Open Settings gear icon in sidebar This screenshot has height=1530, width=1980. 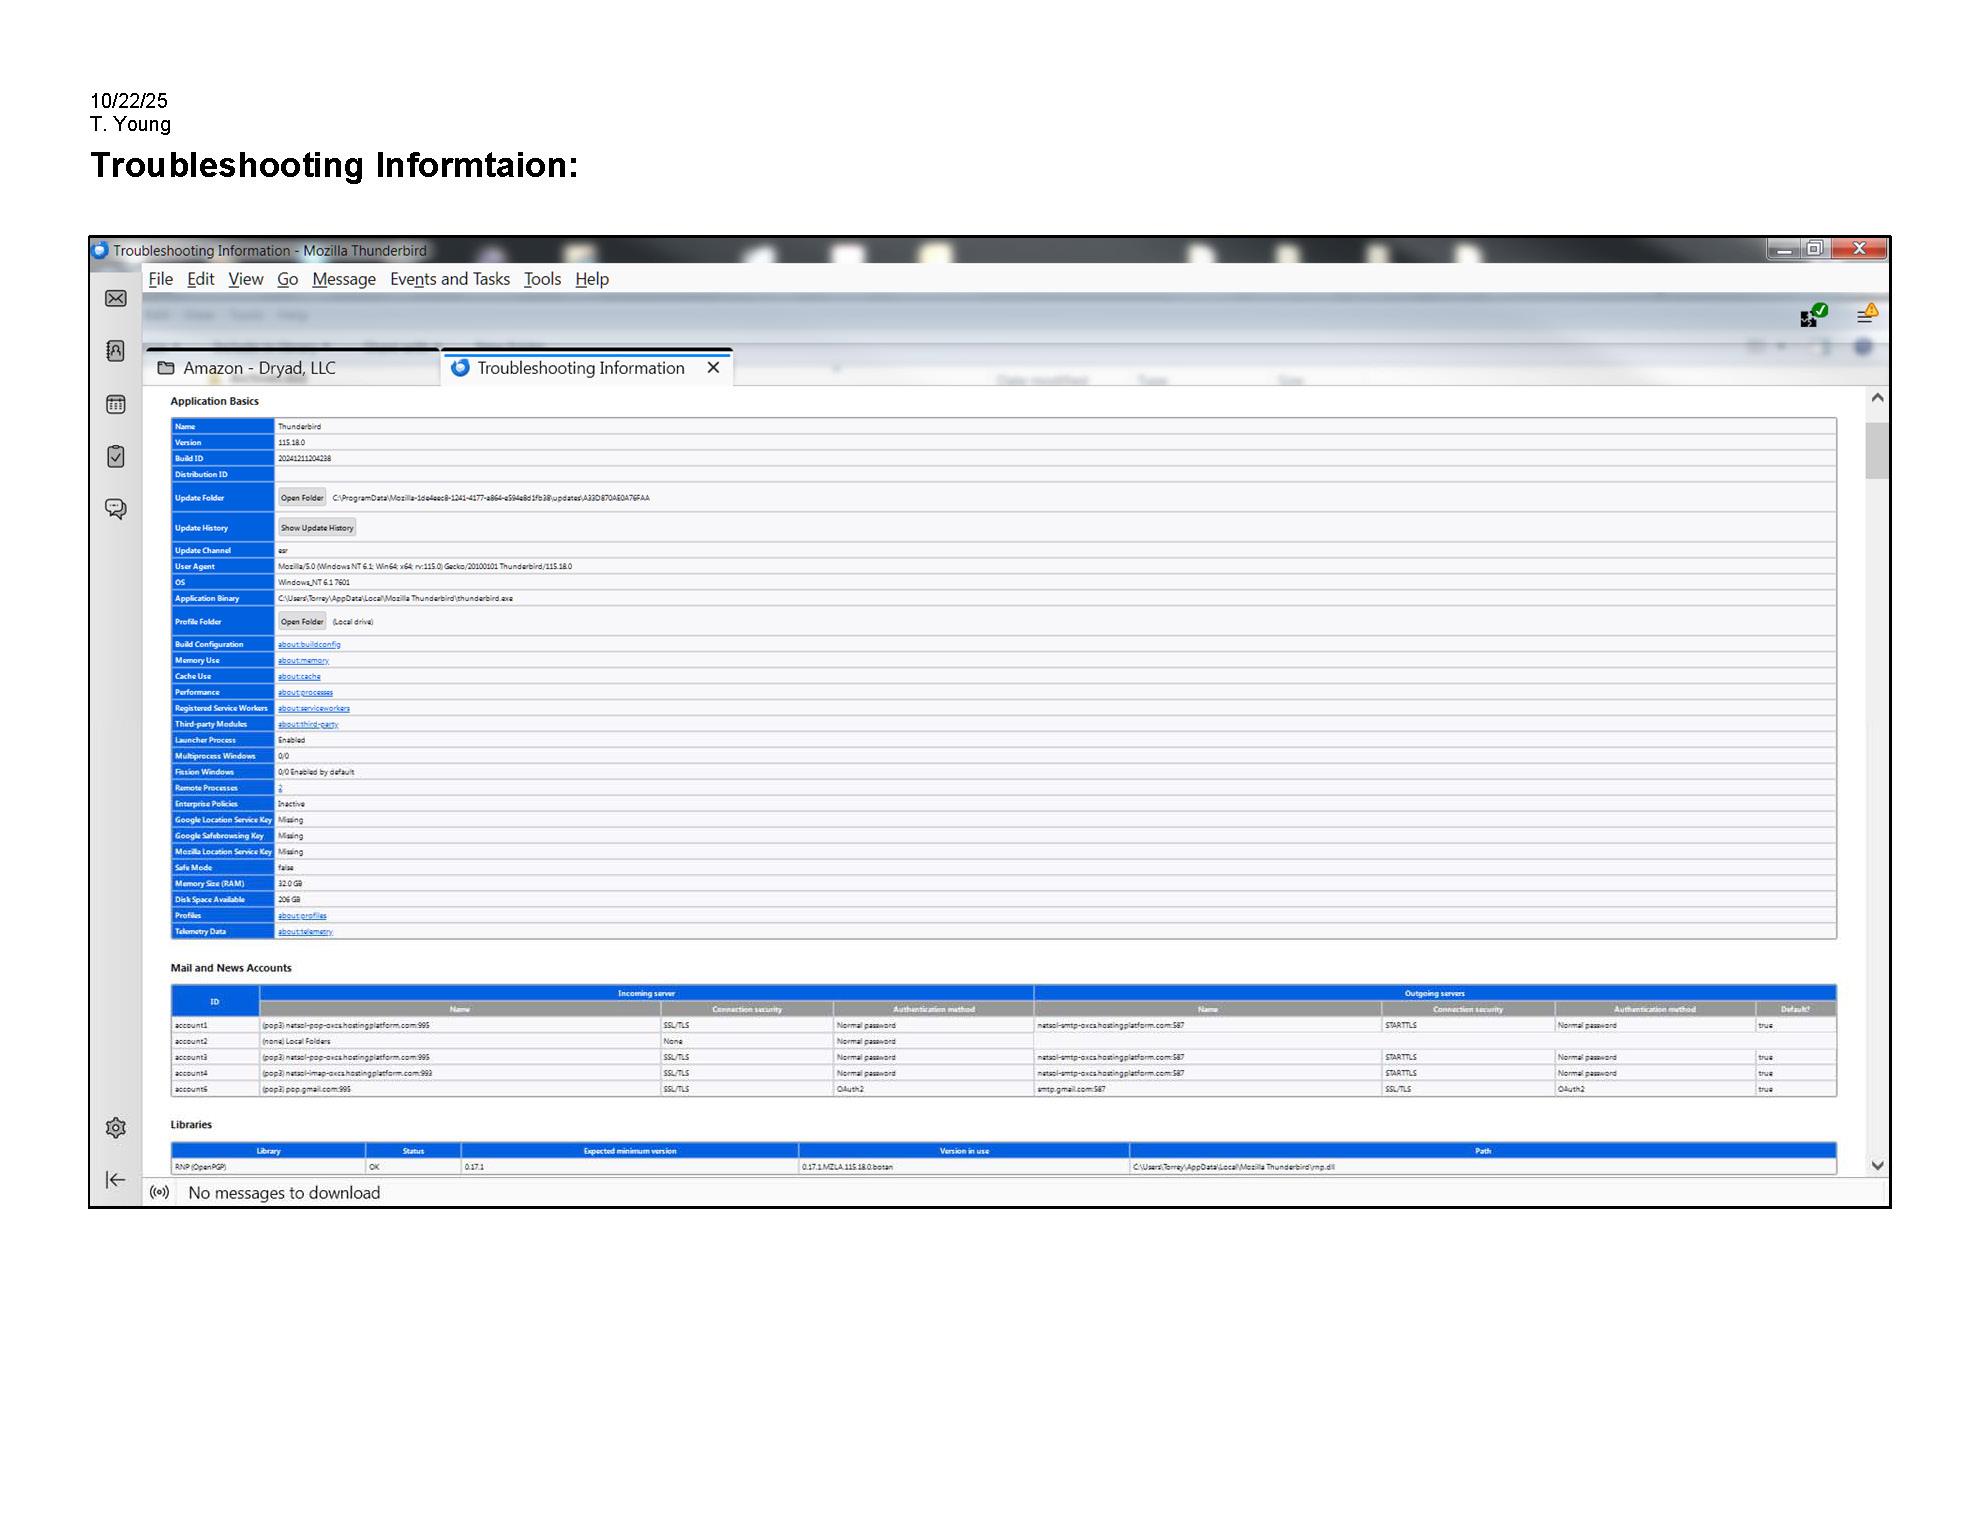[x=116, y=1128]
